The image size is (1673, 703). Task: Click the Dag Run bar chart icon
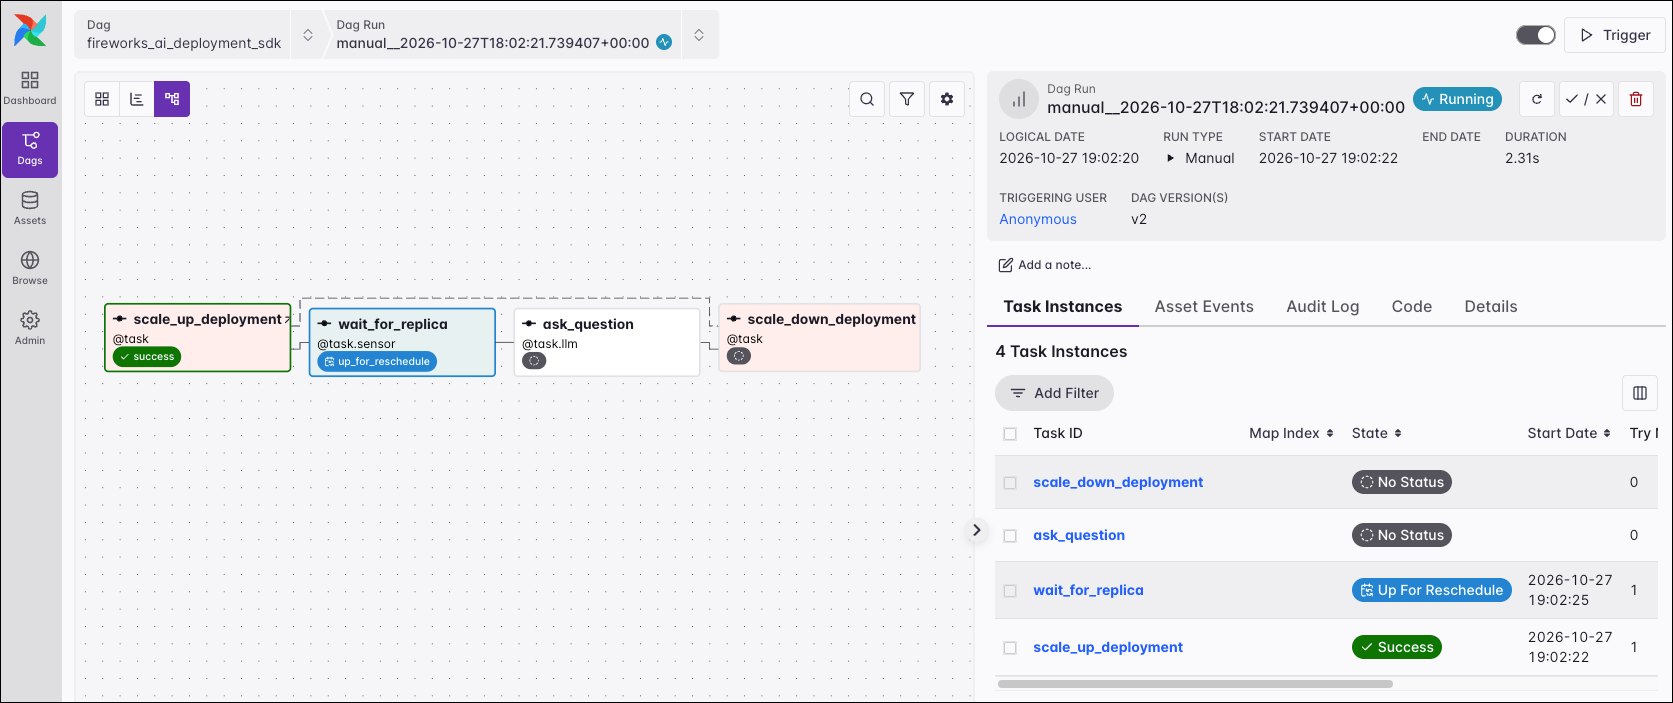pos(1019,99)
